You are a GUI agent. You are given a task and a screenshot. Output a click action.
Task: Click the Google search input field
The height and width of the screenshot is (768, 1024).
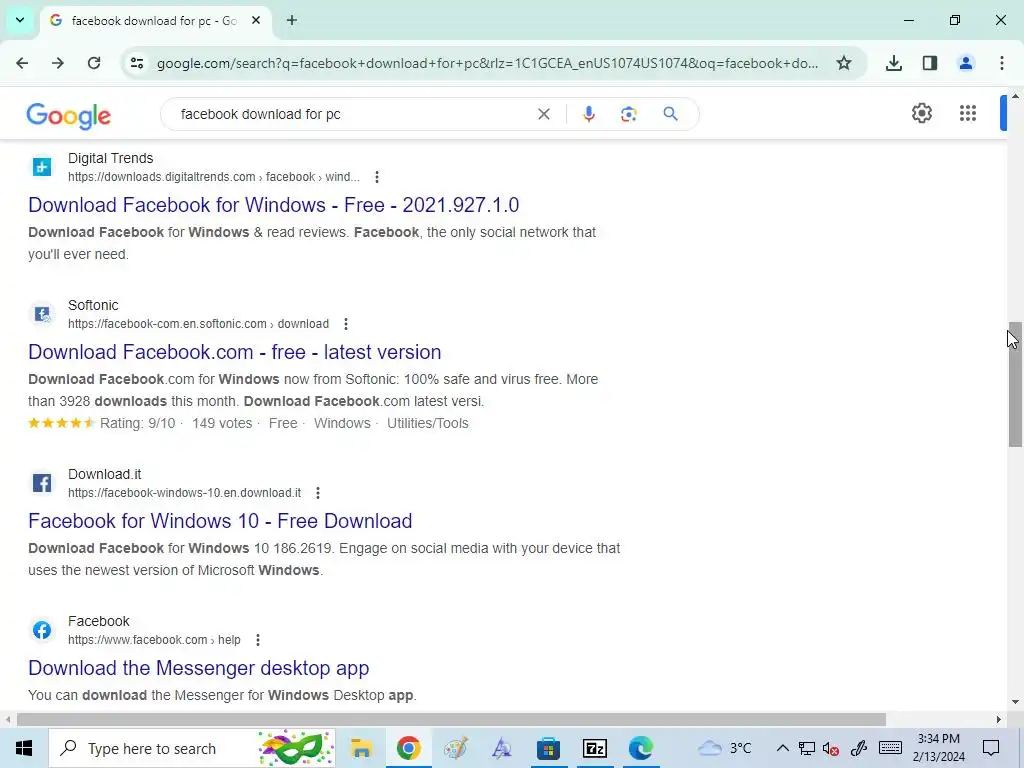(x=353, y=114)
